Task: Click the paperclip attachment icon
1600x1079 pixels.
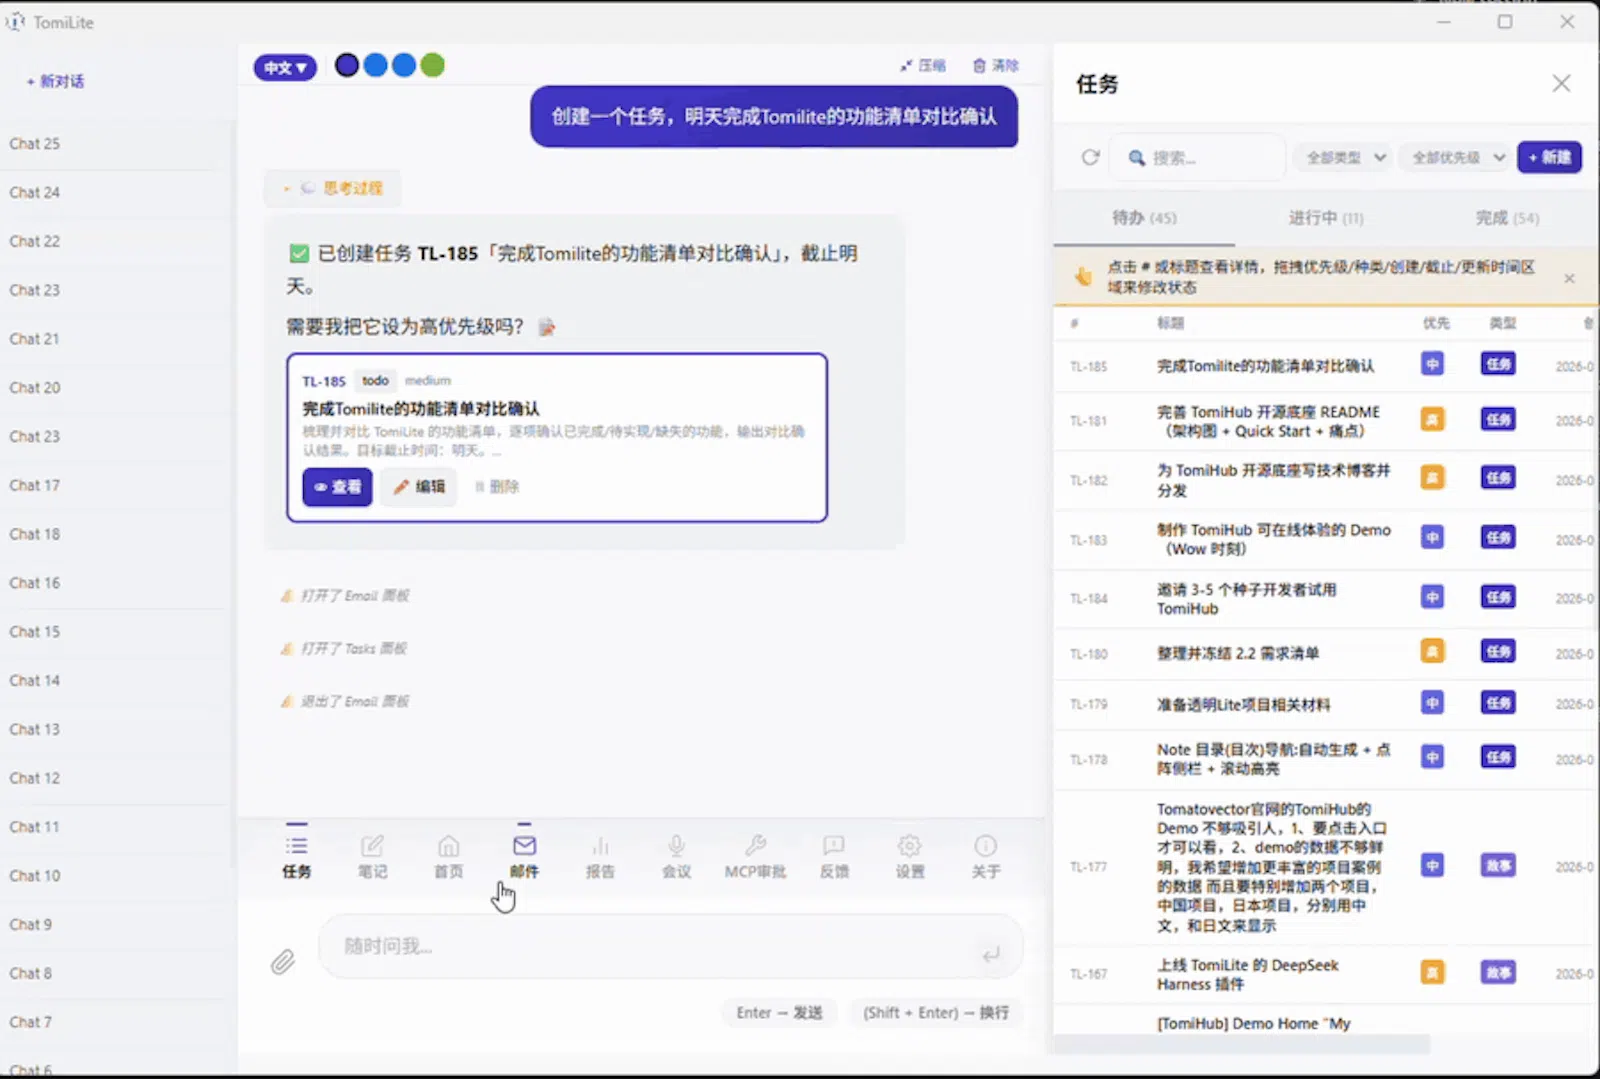Action: pyautogui.click(x=283, y=962)
